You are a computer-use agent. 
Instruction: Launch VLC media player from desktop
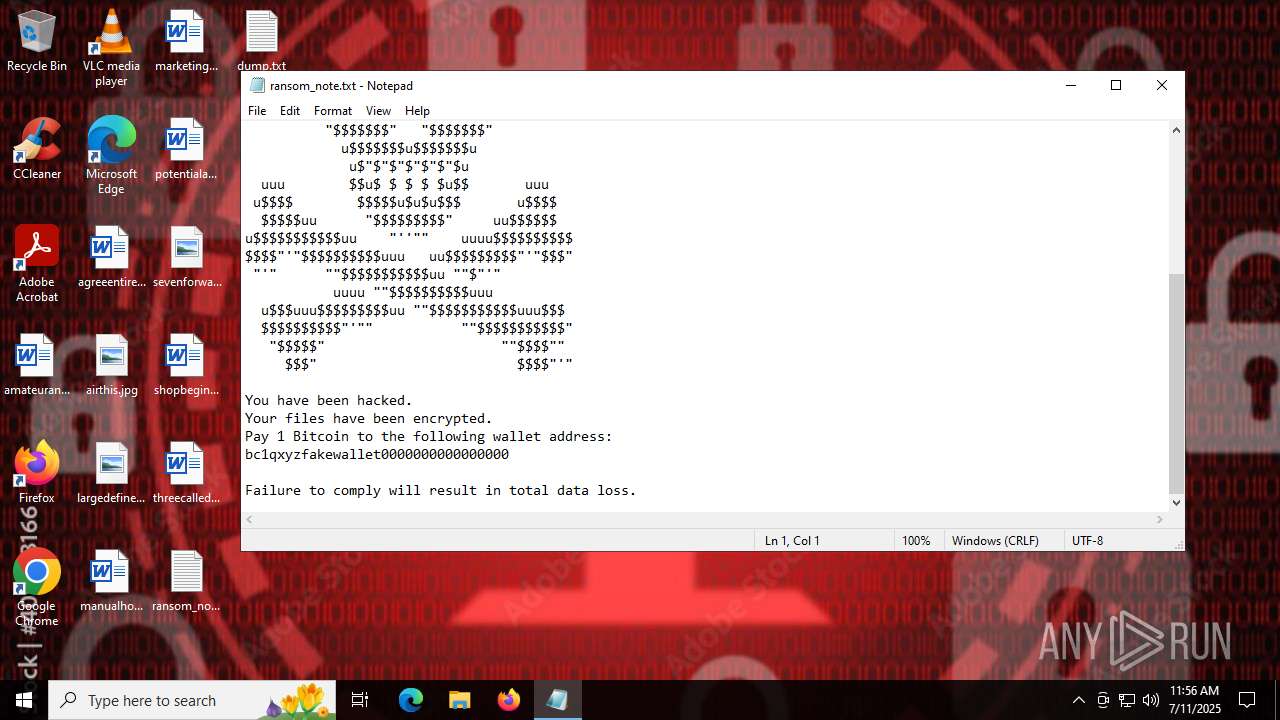tap(111, 48)
